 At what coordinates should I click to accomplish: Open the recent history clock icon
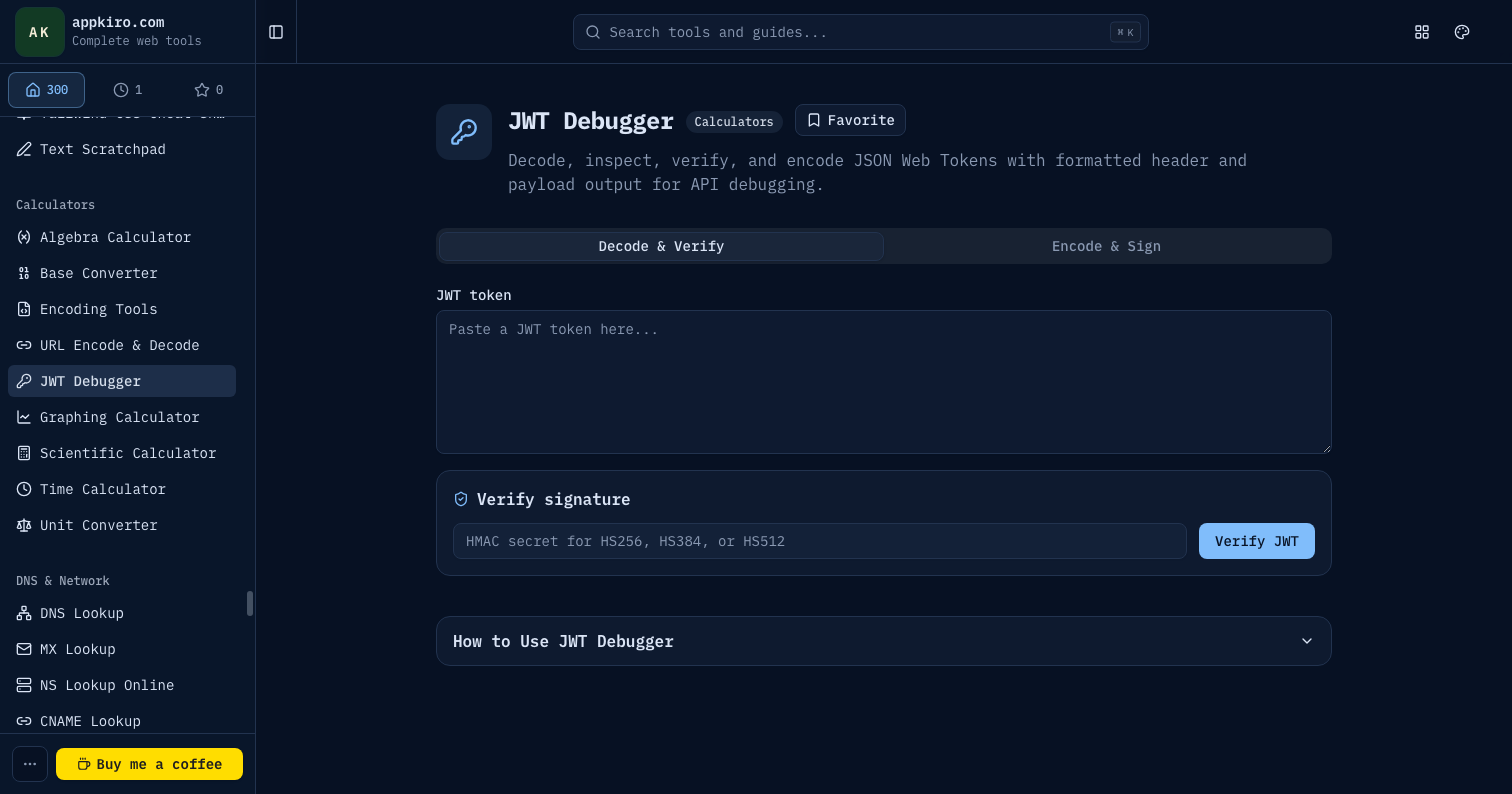(128, 90)
